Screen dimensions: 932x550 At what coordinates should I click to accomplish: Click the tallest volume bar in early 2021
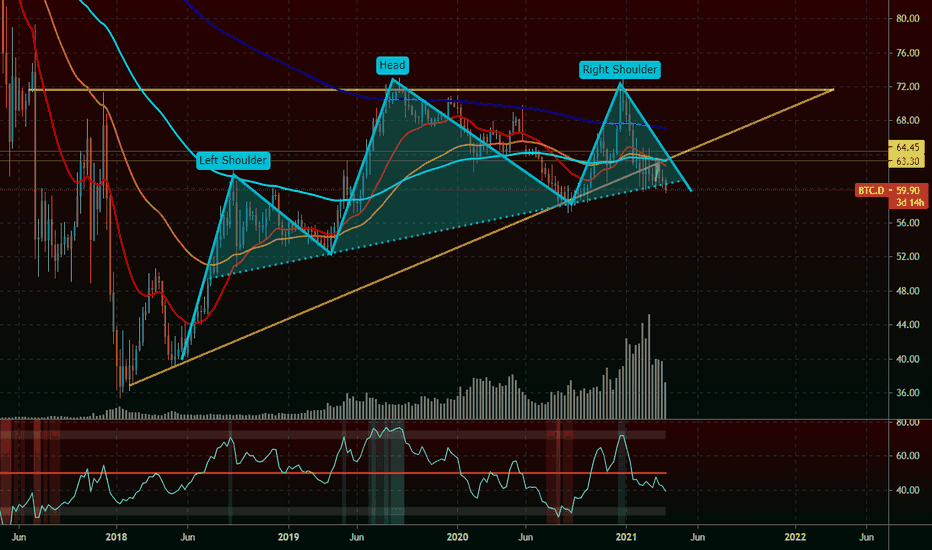pyautogui.click(x=649, y=366)
